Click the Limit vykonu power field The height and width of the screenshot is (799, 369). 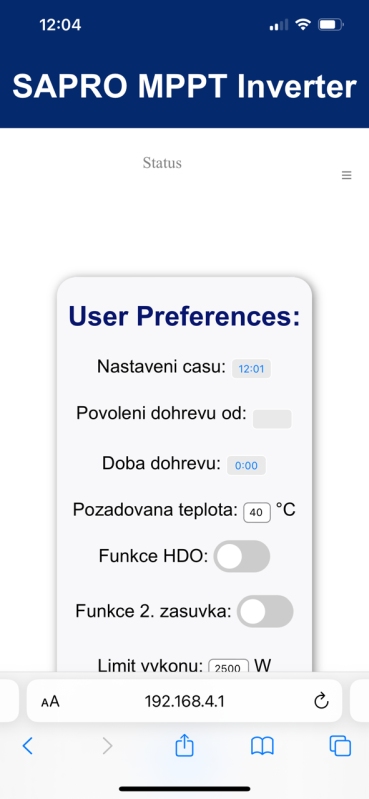228,665
